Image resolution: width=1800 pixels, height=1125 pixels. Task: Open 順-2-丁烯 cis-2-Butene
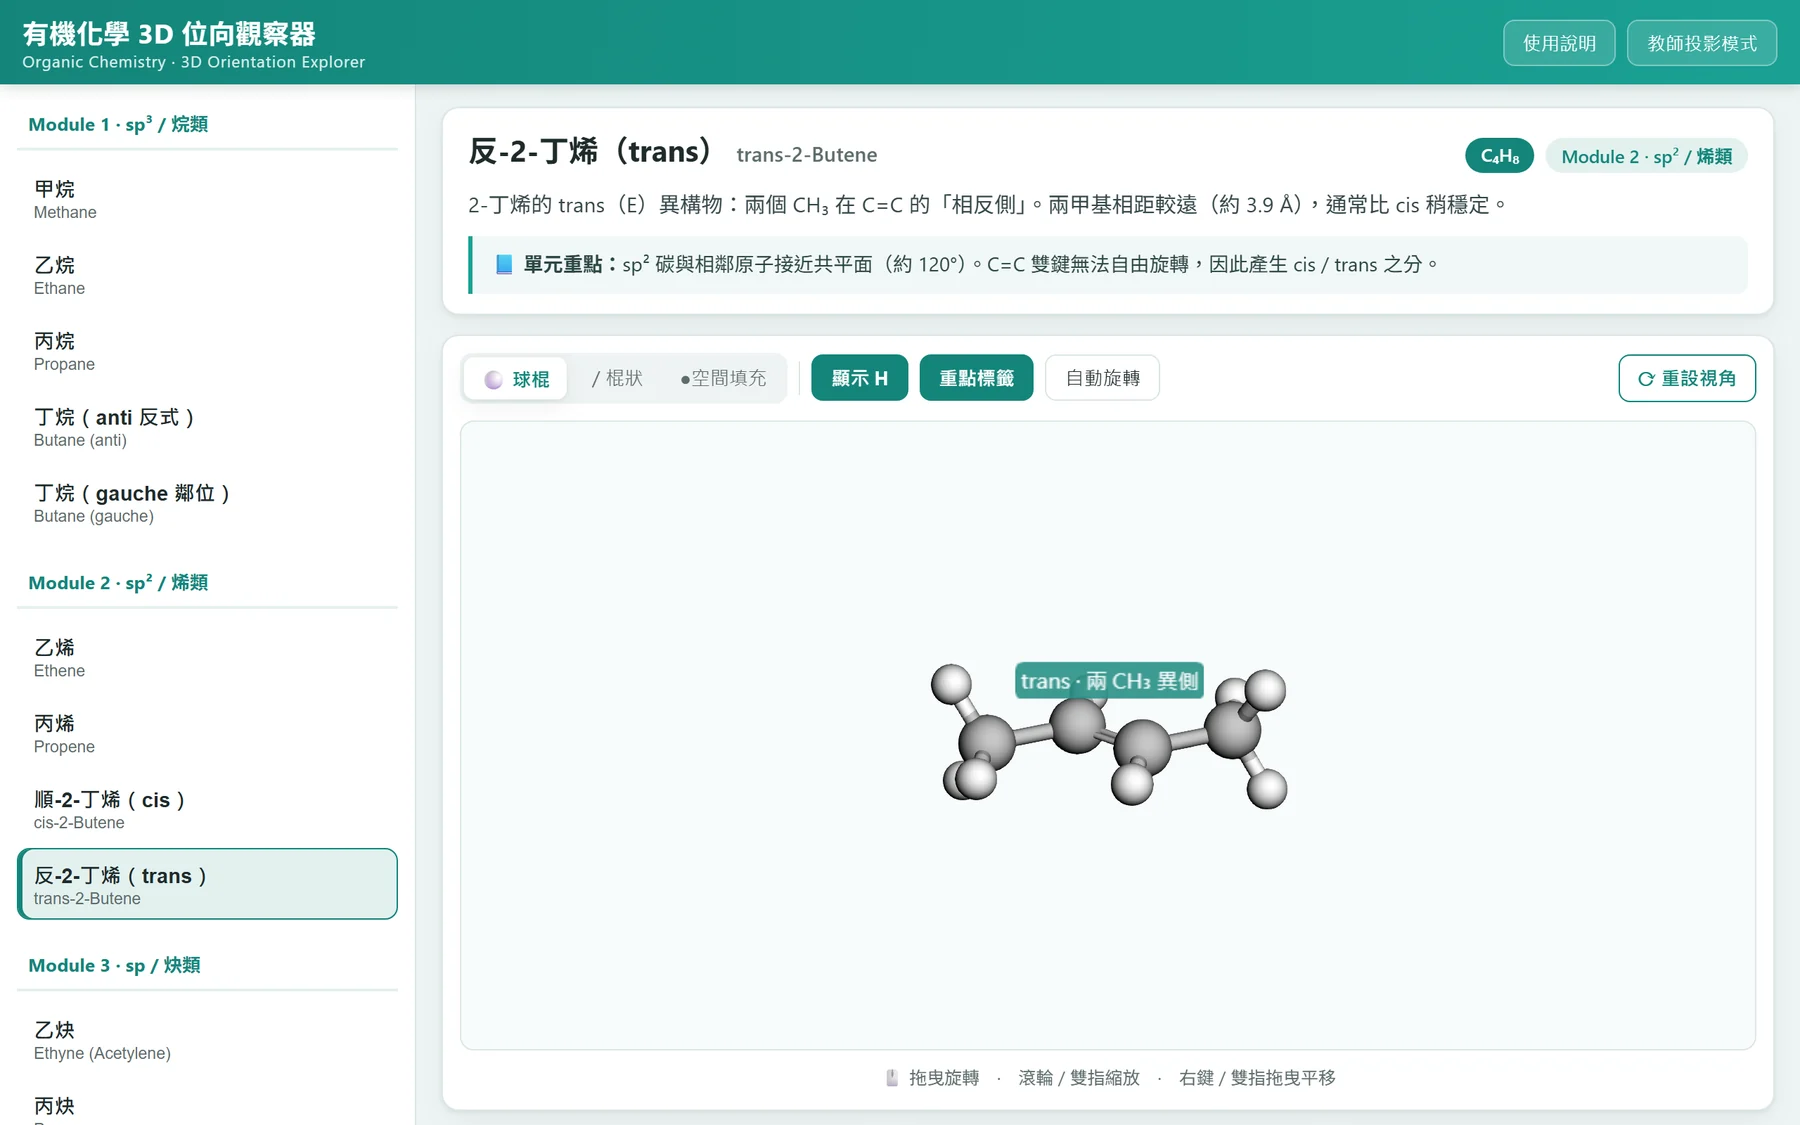207,809
